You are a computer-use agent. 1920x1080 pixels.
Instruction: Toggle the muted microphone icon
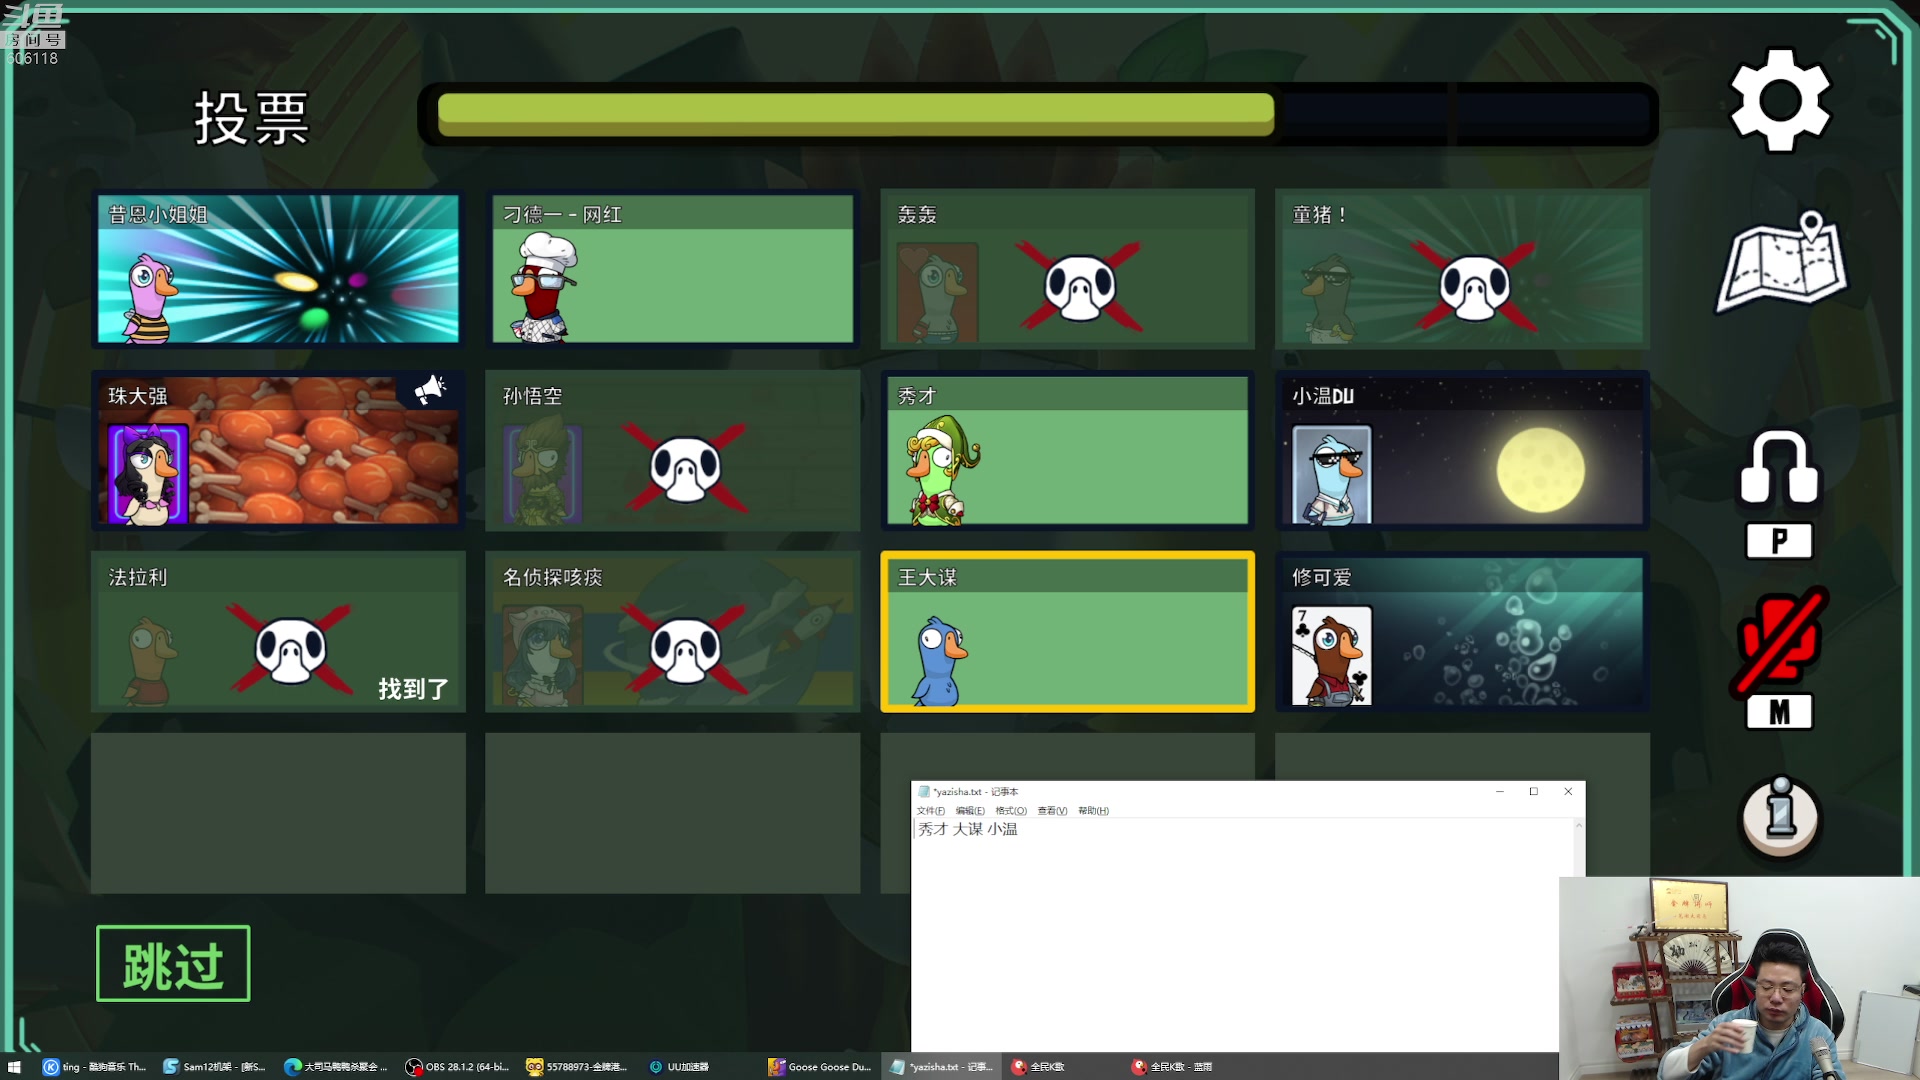coord(1780,641)
